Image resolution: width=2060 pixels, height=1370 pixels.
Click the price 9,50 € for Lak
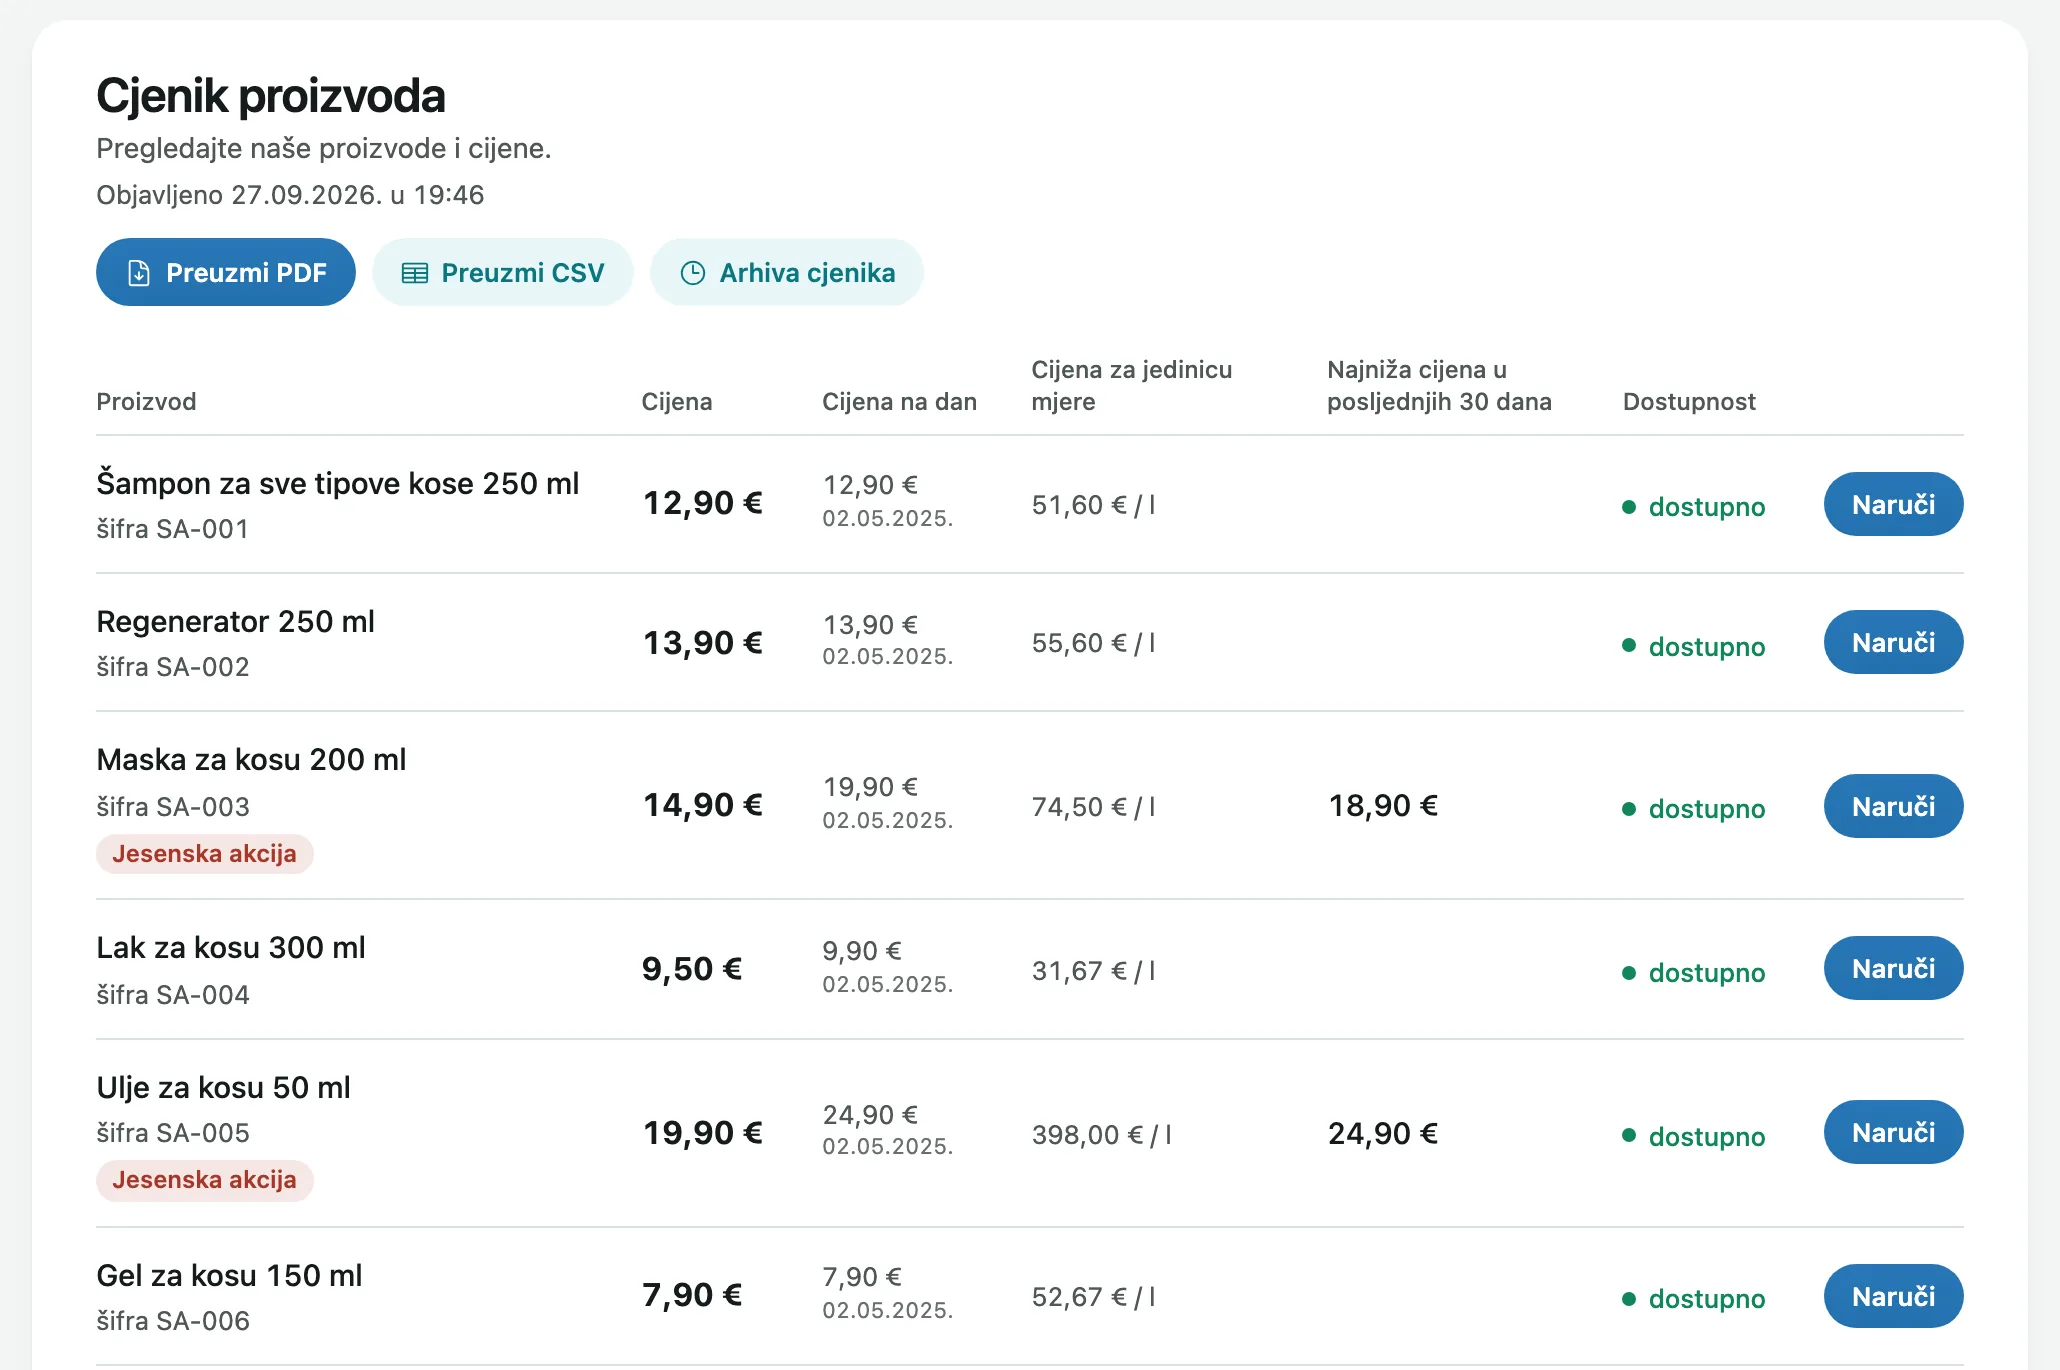692,969
